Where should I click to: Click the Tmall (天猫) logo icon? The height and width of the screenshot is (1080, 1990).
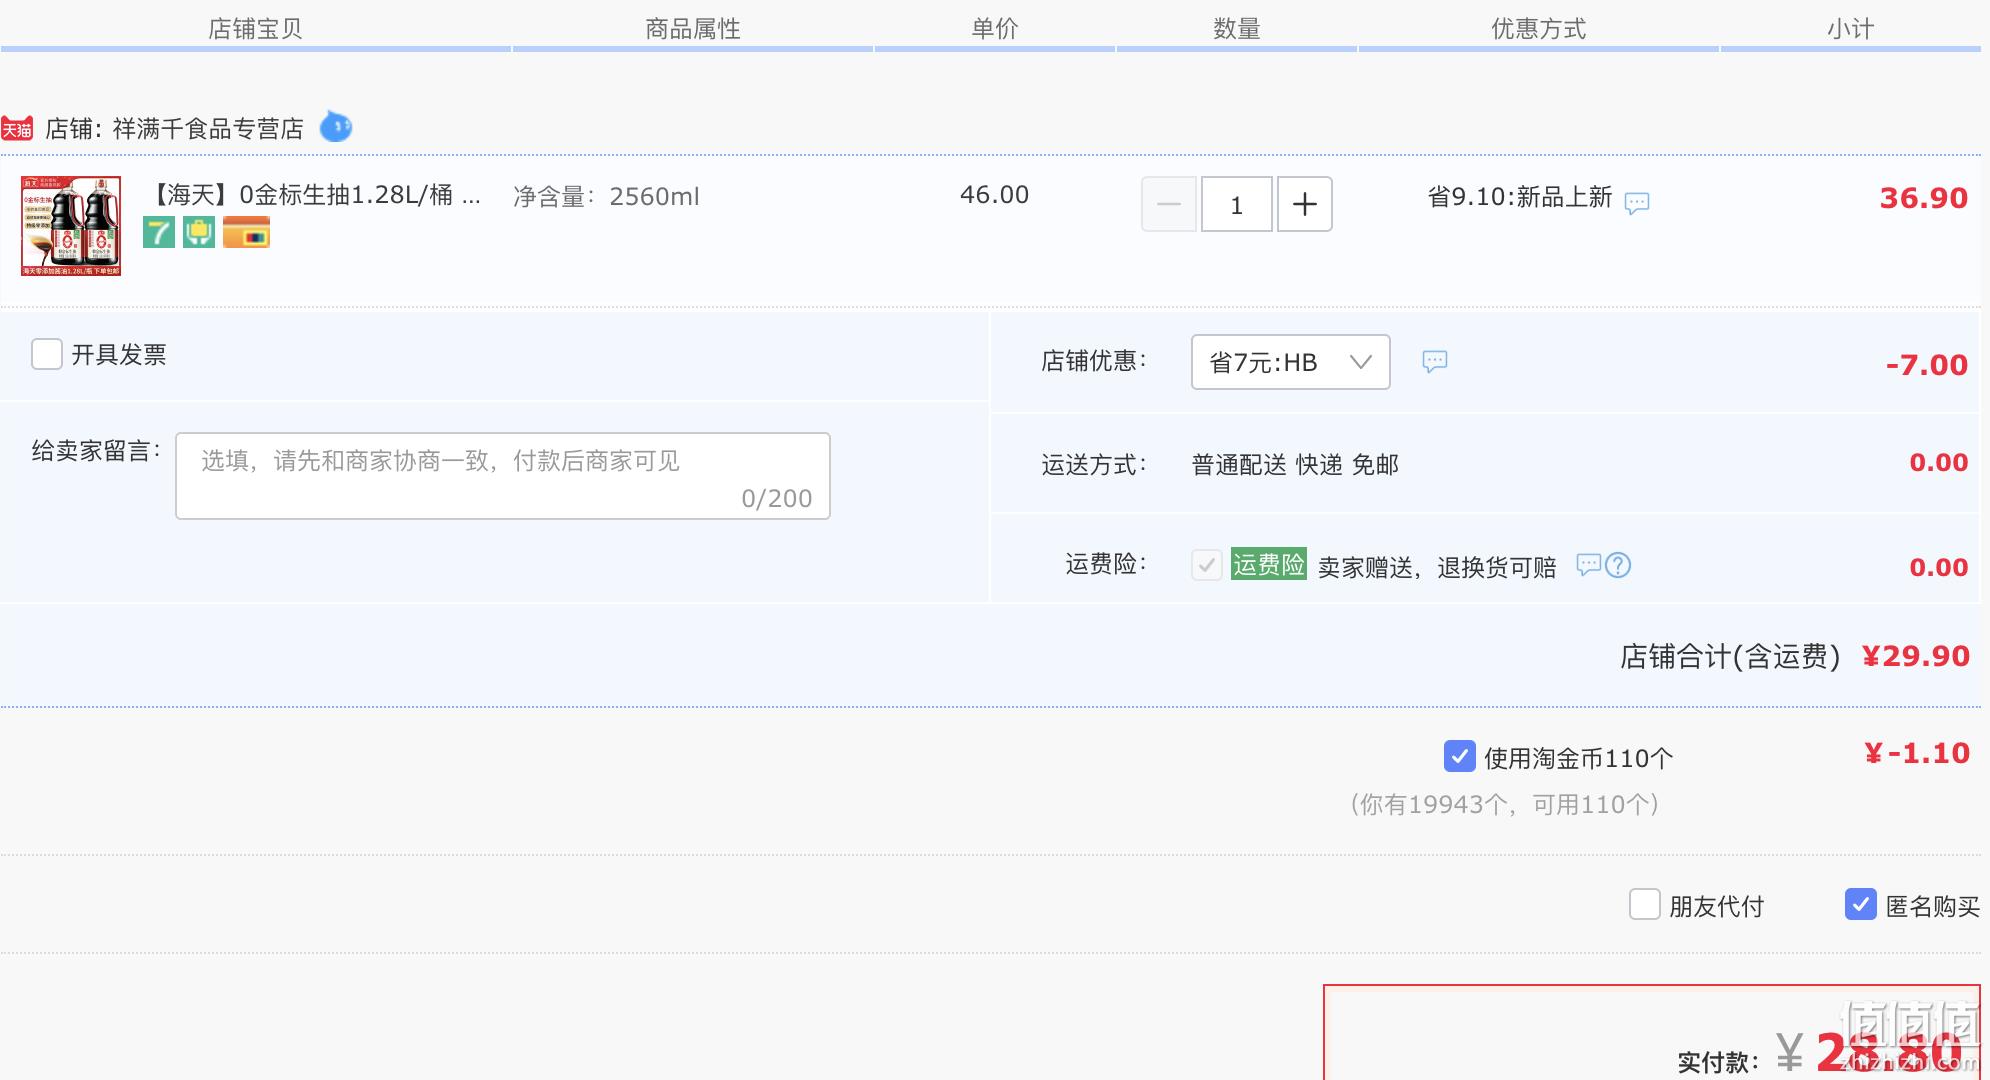tap(17, 129)
